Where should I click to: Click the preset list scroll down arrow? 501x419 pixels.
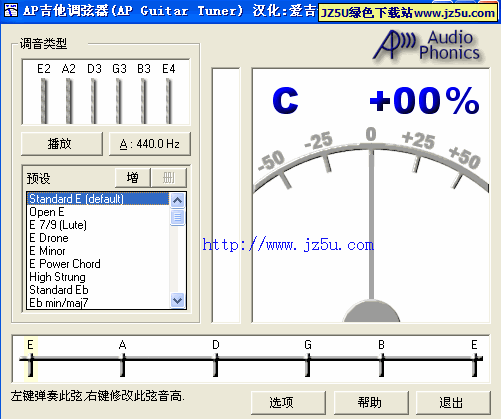click(x=177, y=301)
